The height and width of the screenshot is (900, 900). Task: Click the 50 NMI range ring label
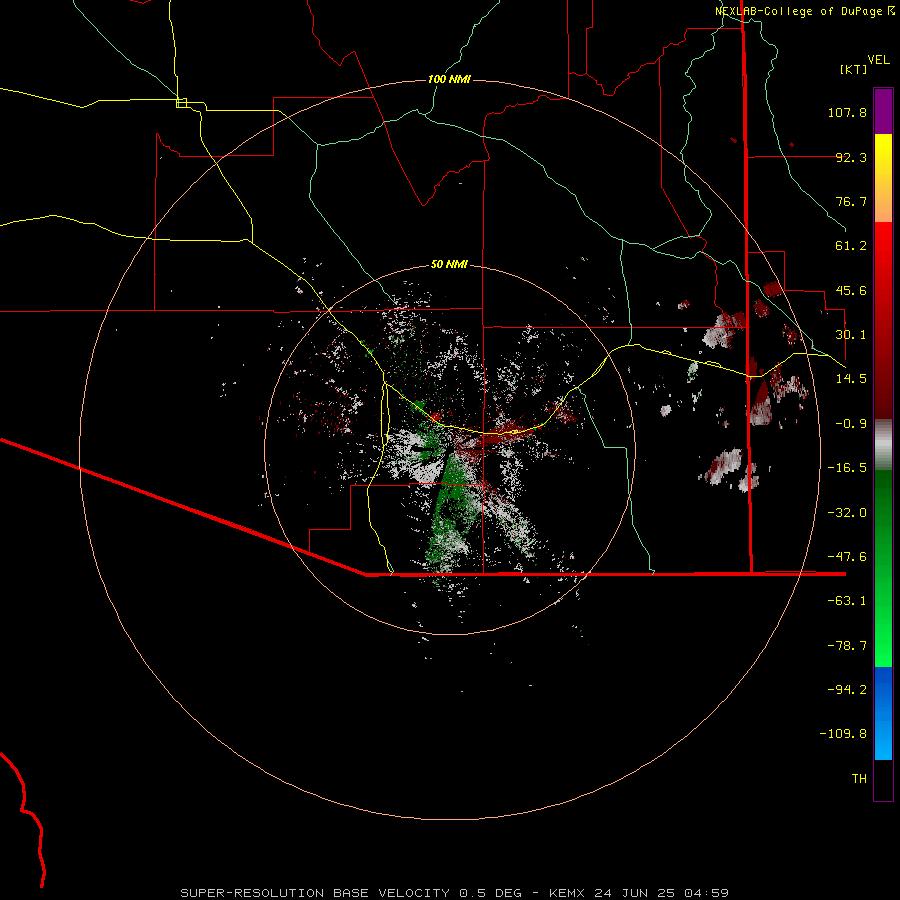pos(449,264)
